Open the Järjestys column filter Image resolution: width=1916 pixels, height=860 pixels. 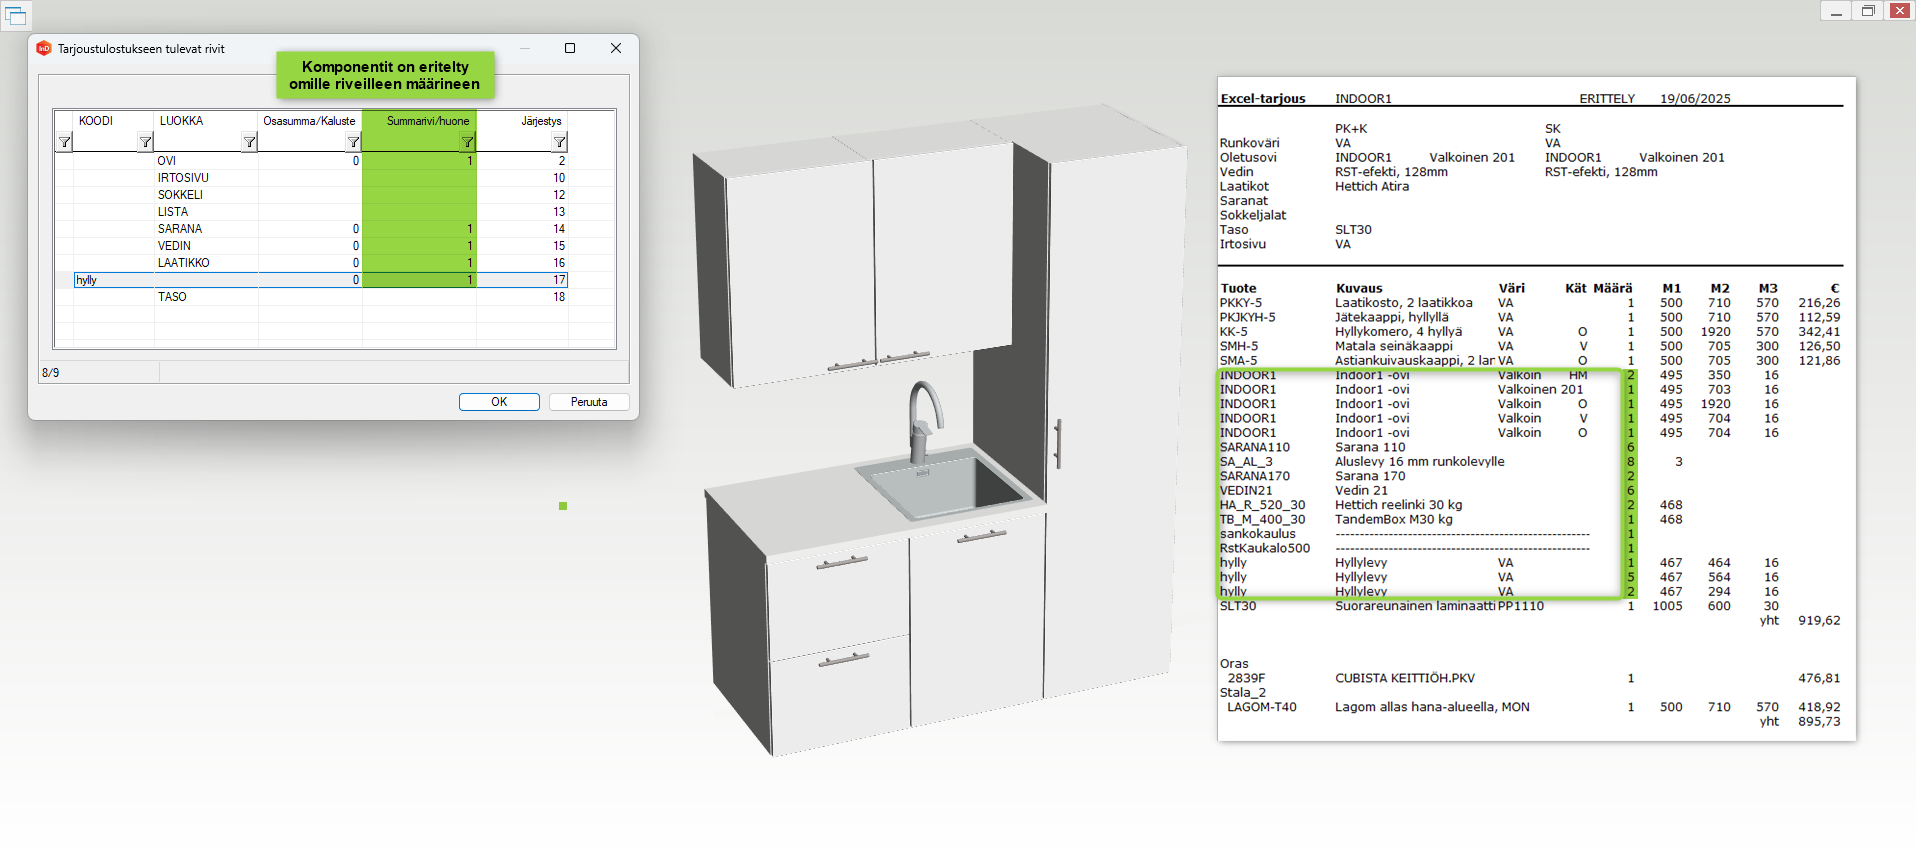(559, 142)
